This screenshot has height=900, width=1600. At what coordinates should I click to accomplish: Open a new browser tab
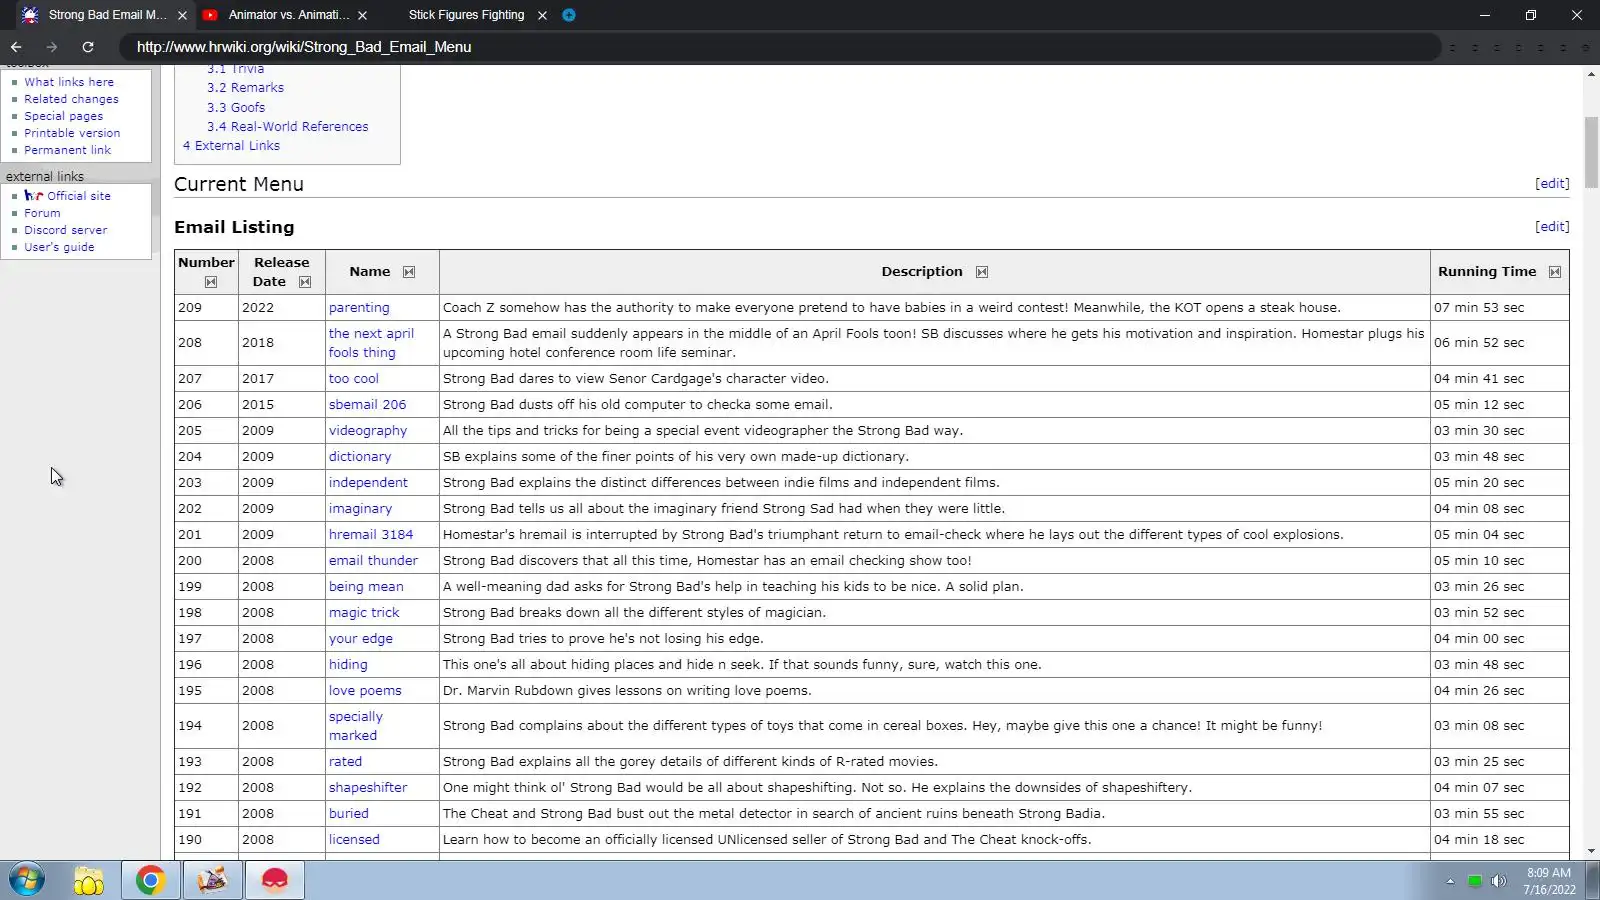point(569,15)
